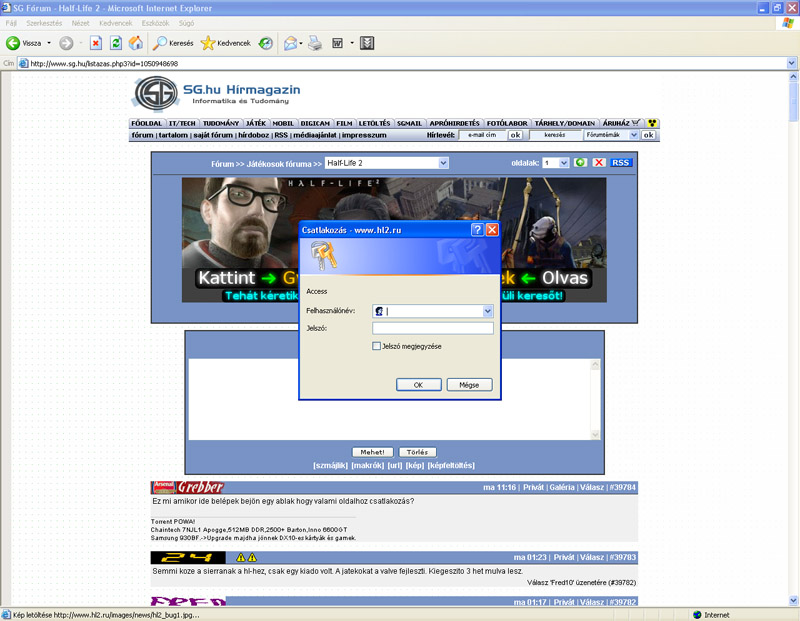This screenshot has width=800, height=621.
Task: Open the Half-Life 2 forum selector dropdown
Action: [x=443, y=163]
